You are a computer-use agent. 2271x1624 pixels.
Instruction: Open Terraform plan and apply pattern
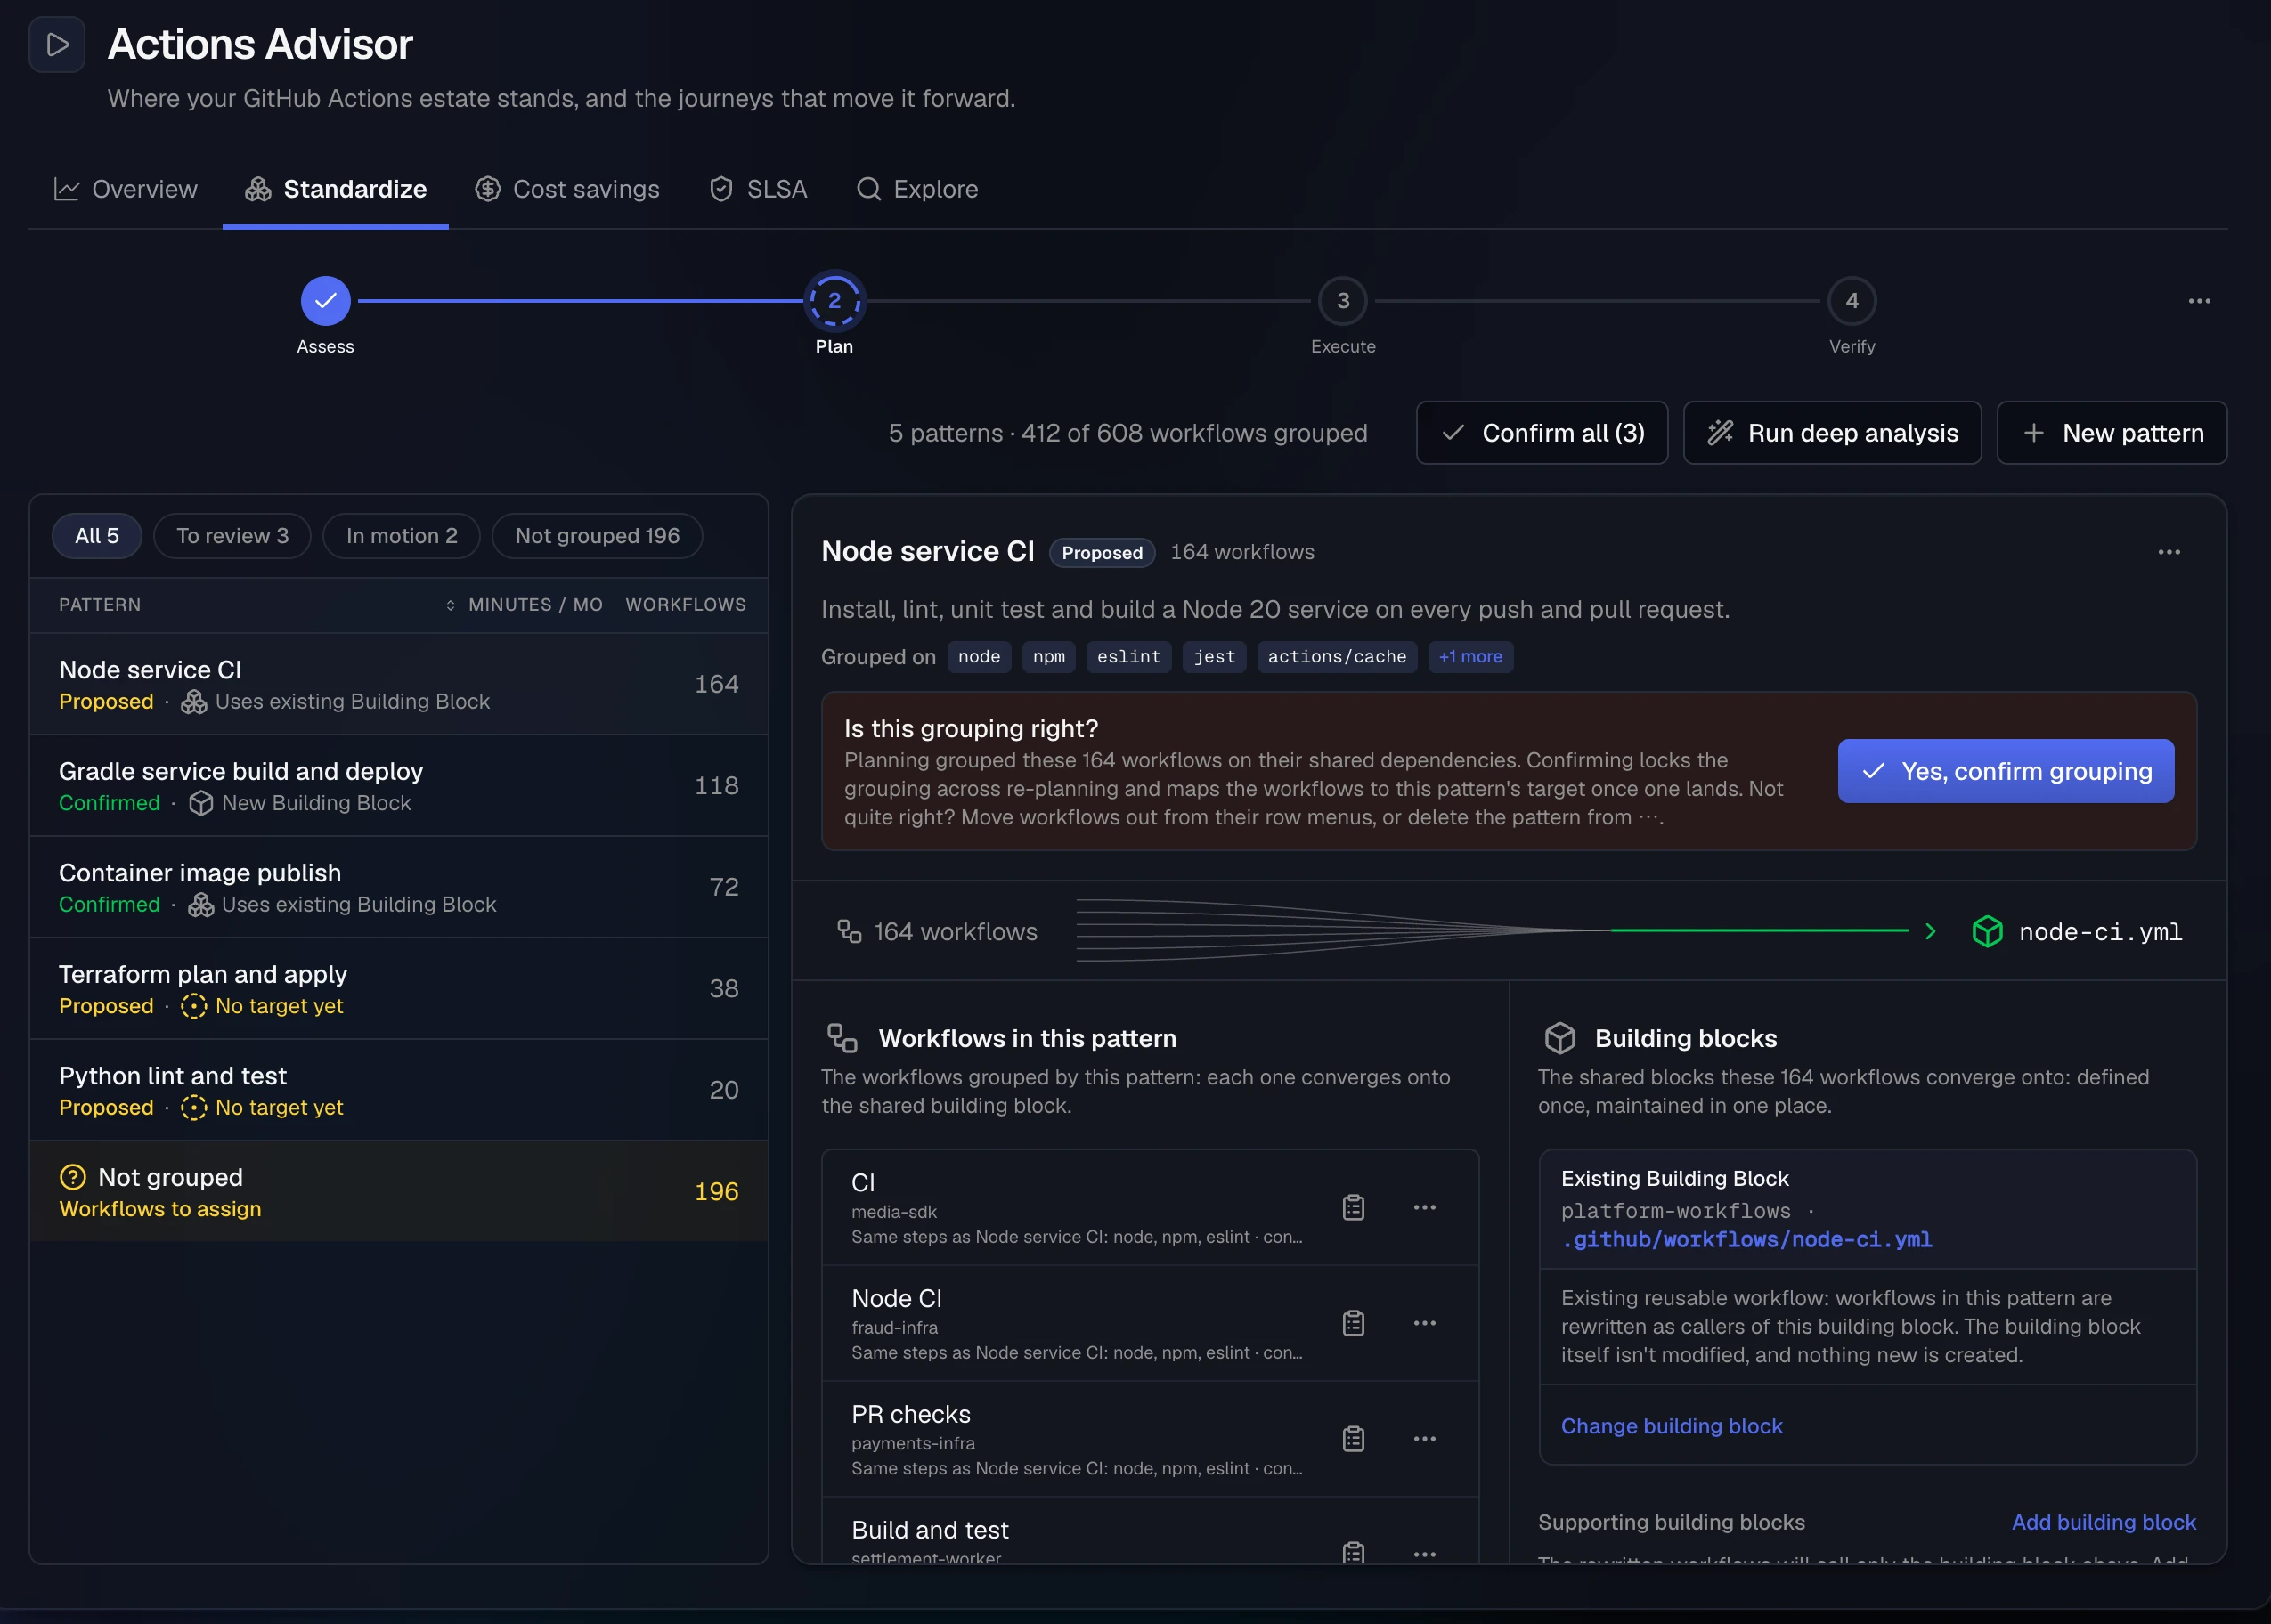pos(399,989)
